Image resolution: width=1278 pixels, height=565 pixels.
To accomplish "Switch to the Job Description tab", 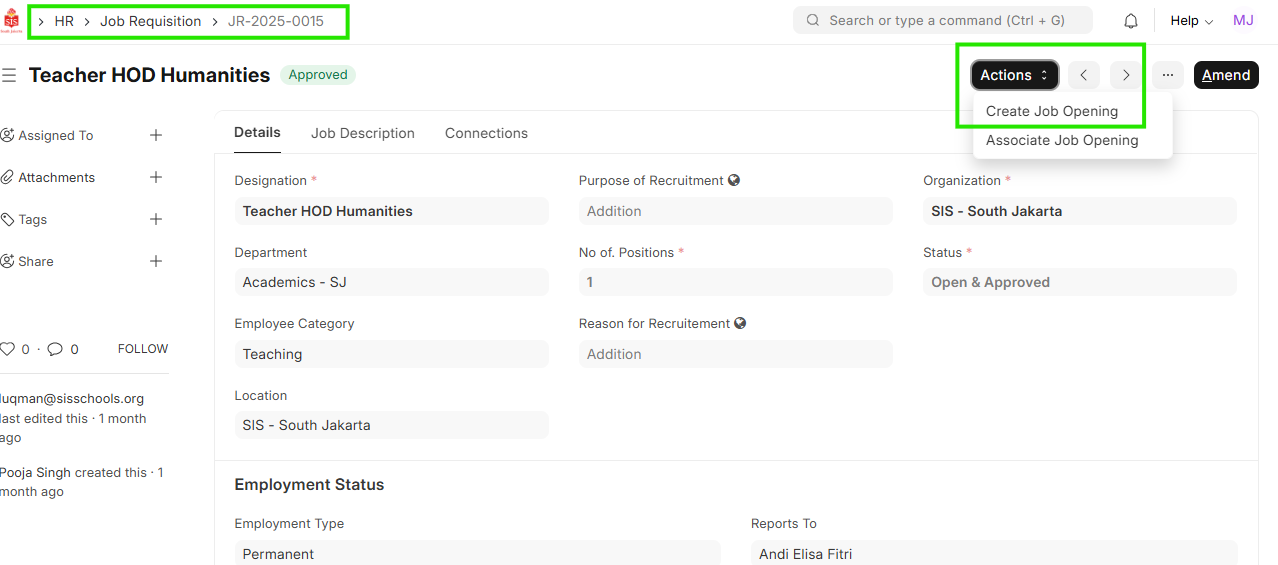I will coord(362,133).
